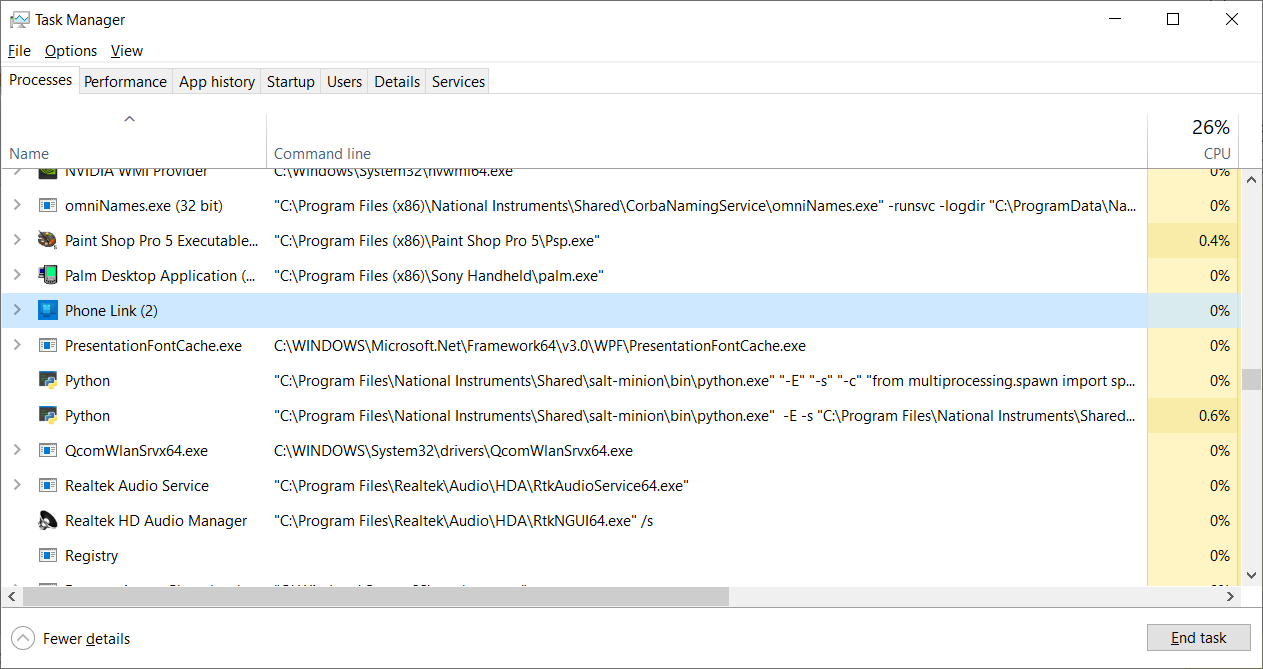Click the Python icon on the 0.6% CPU row
Screen dimensions: 1263x669
[47, 415]
